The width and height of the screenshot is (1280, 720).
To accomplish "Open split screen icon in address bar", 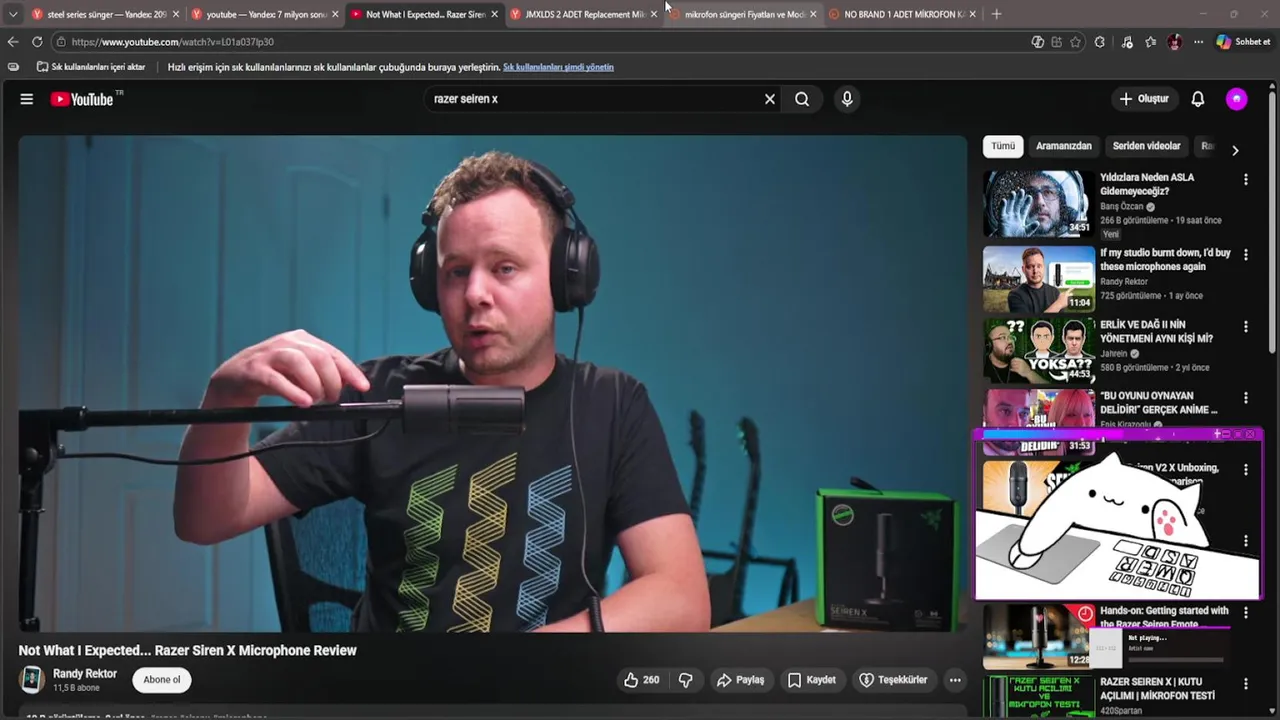I will tap(1057, 42).
